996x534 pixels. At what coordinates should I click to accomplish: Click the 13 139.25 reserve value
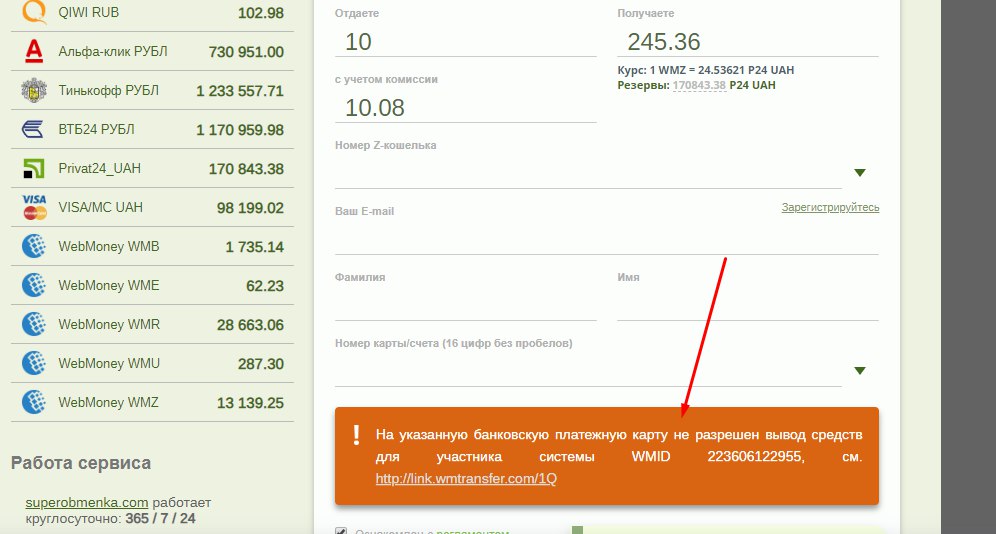[x=250, y=403]
